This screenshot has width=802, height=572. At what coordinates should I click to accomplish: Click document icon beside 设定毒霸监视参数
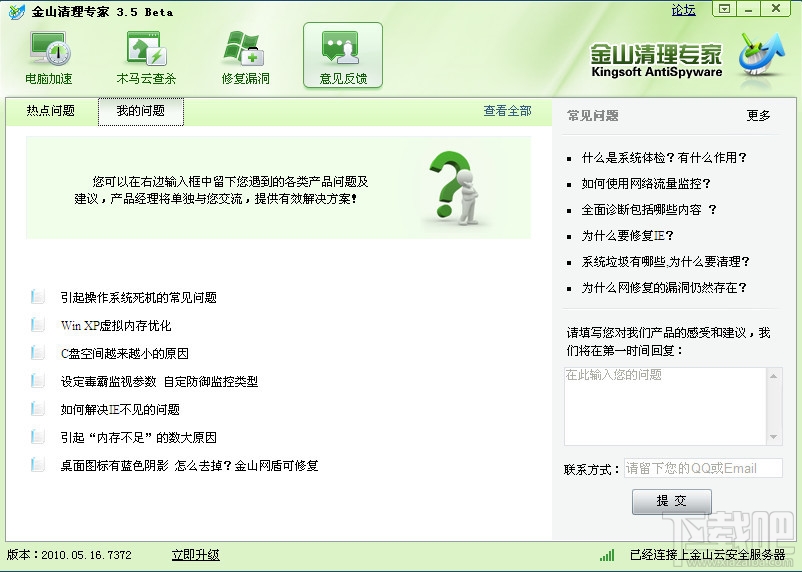pyautogui.click(x=38, y=381)
